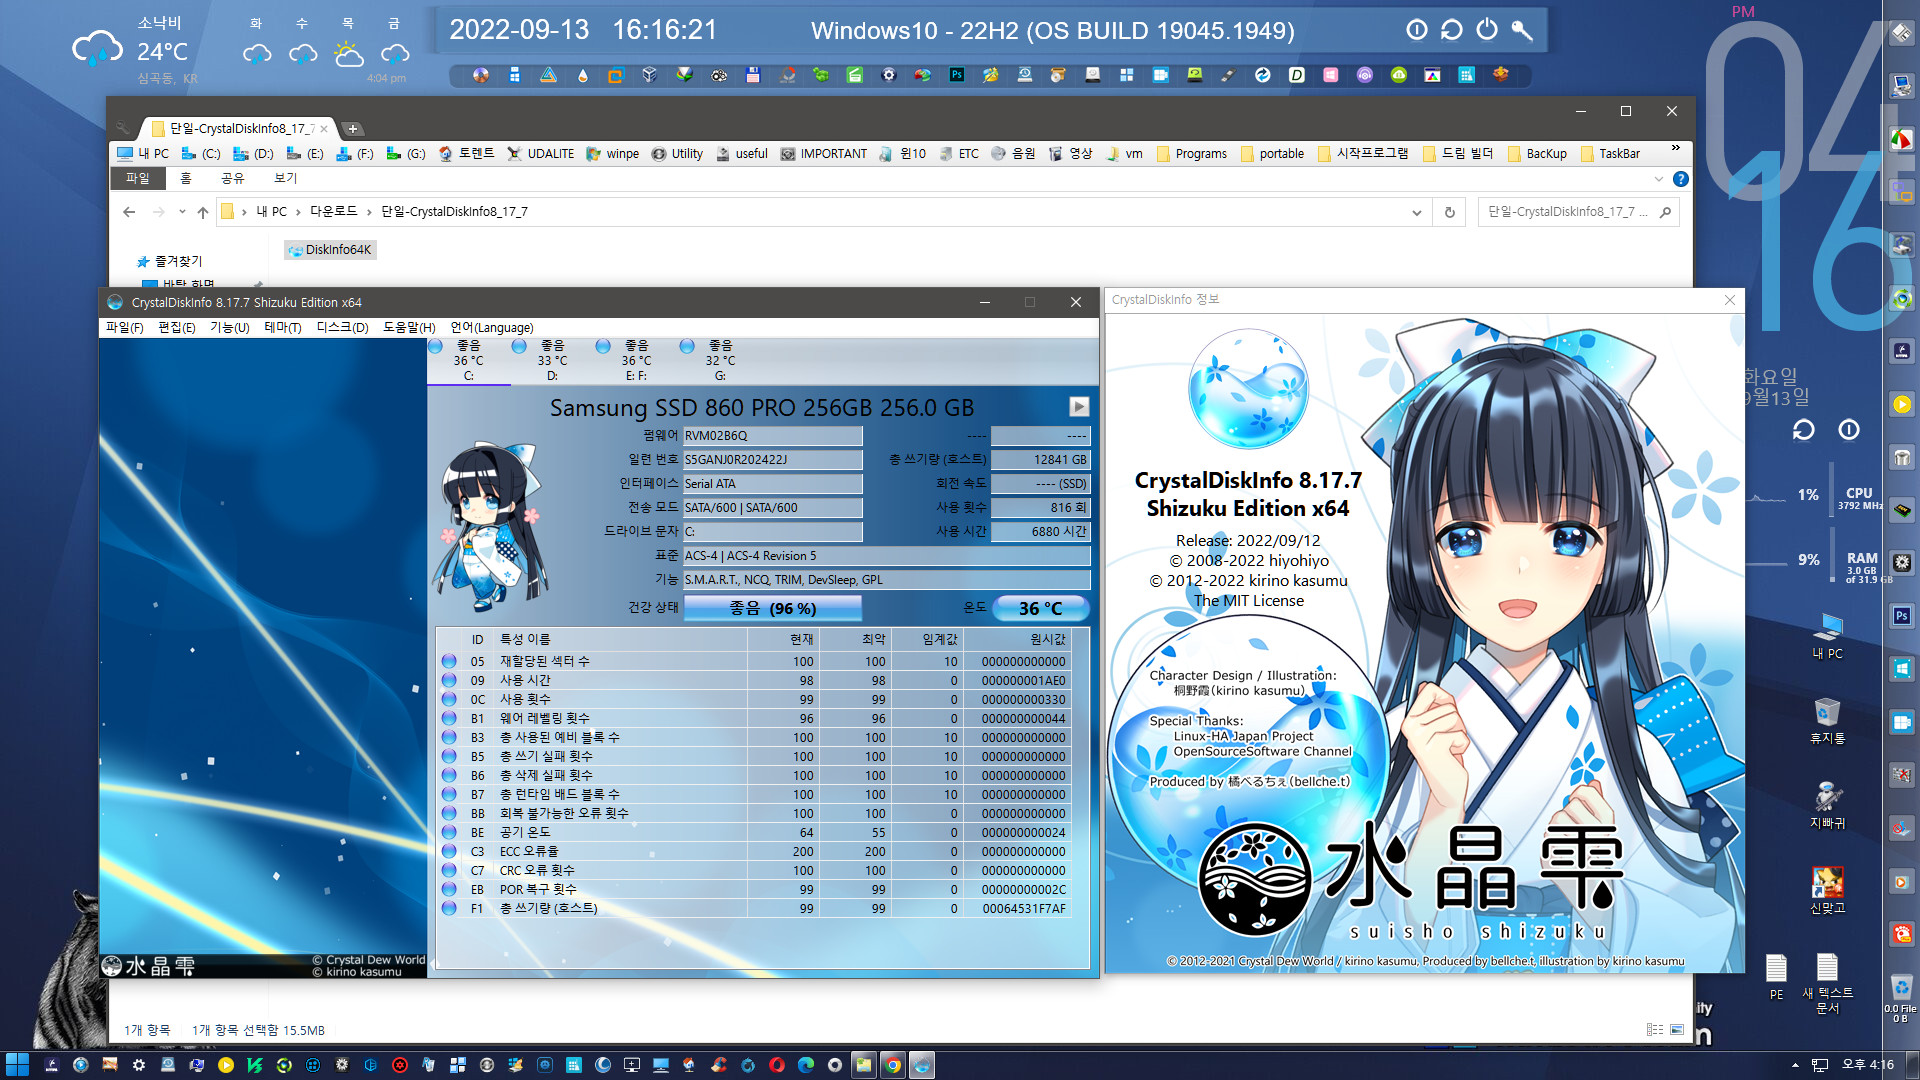
Task: Open the 지빠귀 desktop icon
Action: coord(1827,805)
